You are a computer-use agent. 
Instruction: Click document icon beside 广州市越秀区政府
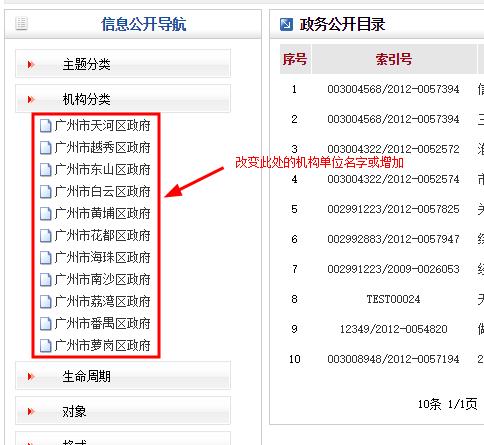coord(45,148)
